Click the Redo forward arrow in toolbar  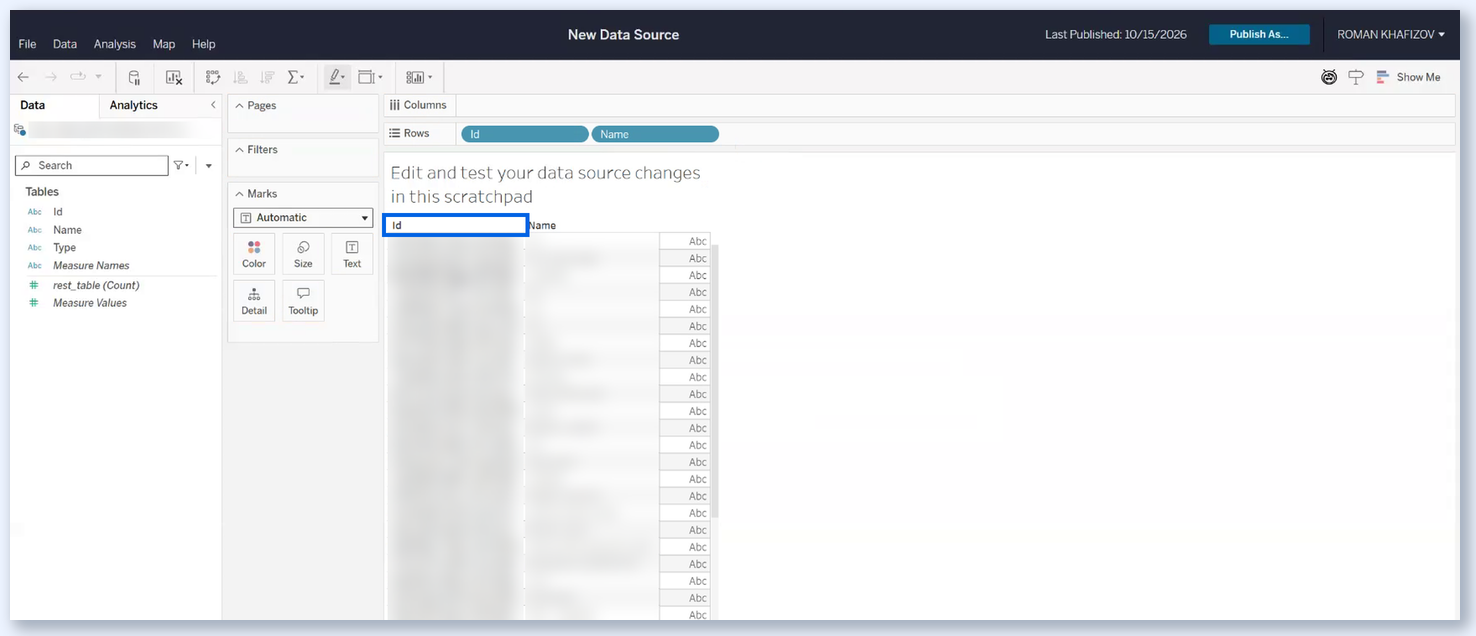51,77
